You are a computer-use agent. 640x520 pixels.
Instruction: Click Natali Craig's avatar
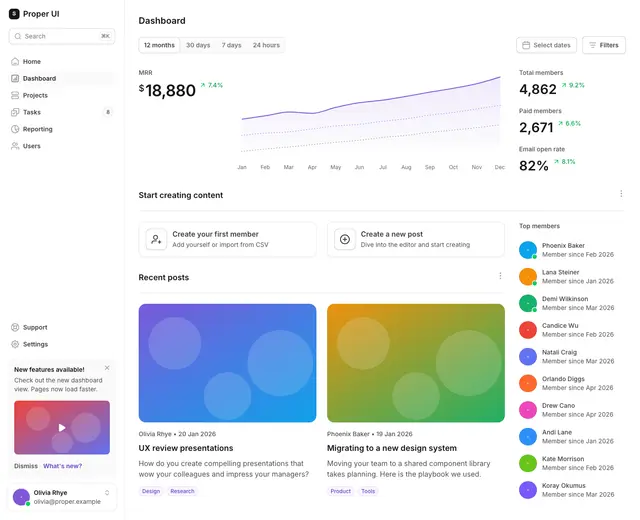point(528,356)
